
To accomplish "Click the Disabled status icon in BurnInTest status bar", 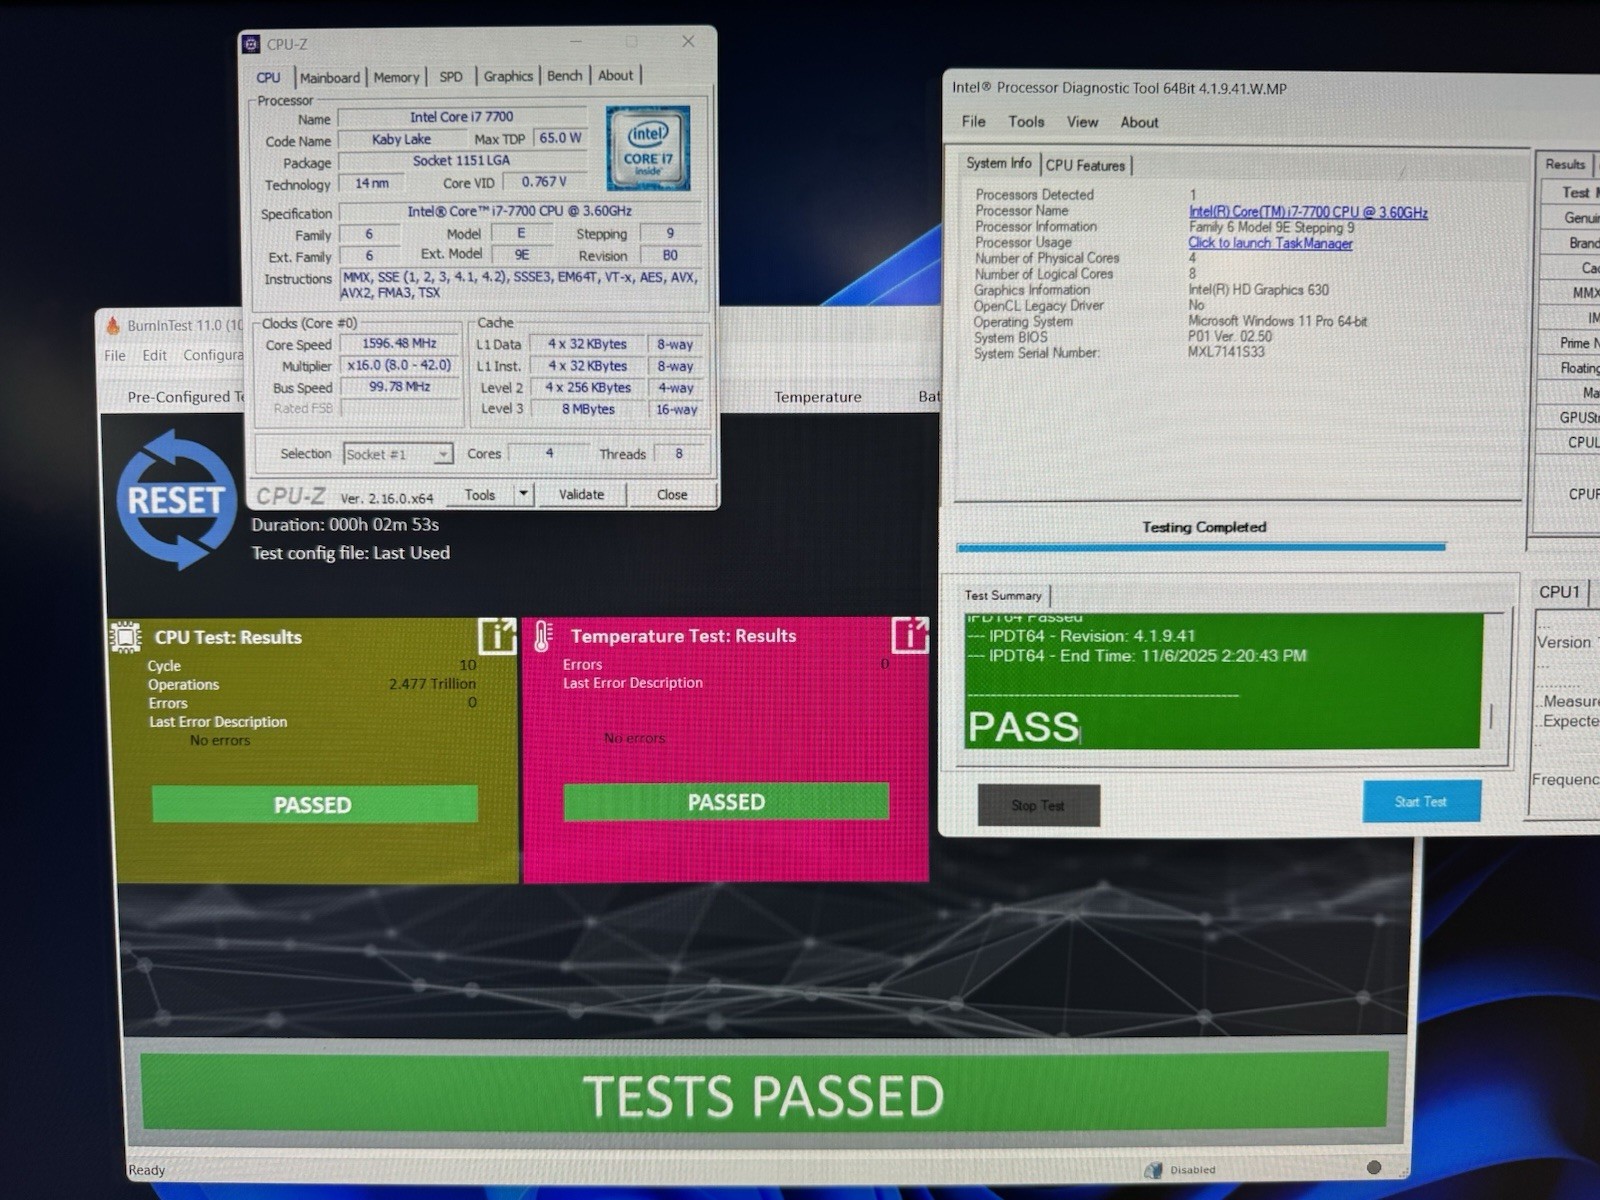I will point(1154,1169).
